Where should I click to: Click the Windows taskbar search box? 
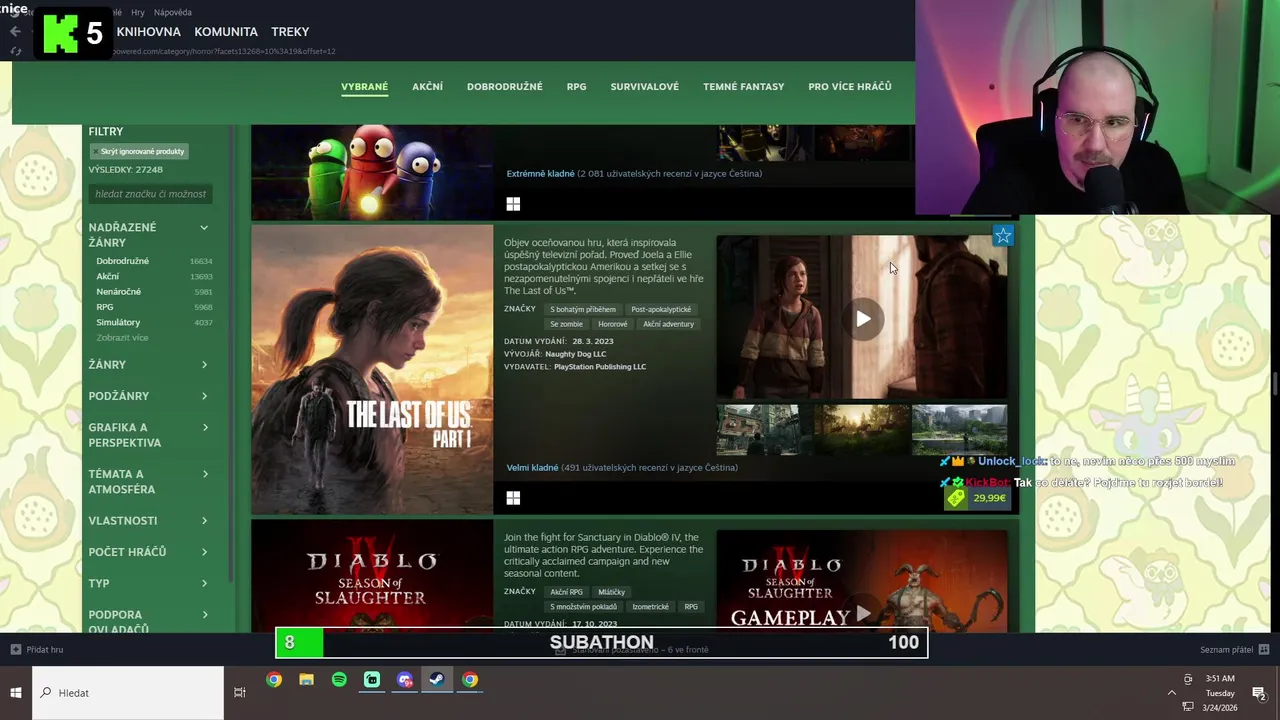tap(128, 692)
